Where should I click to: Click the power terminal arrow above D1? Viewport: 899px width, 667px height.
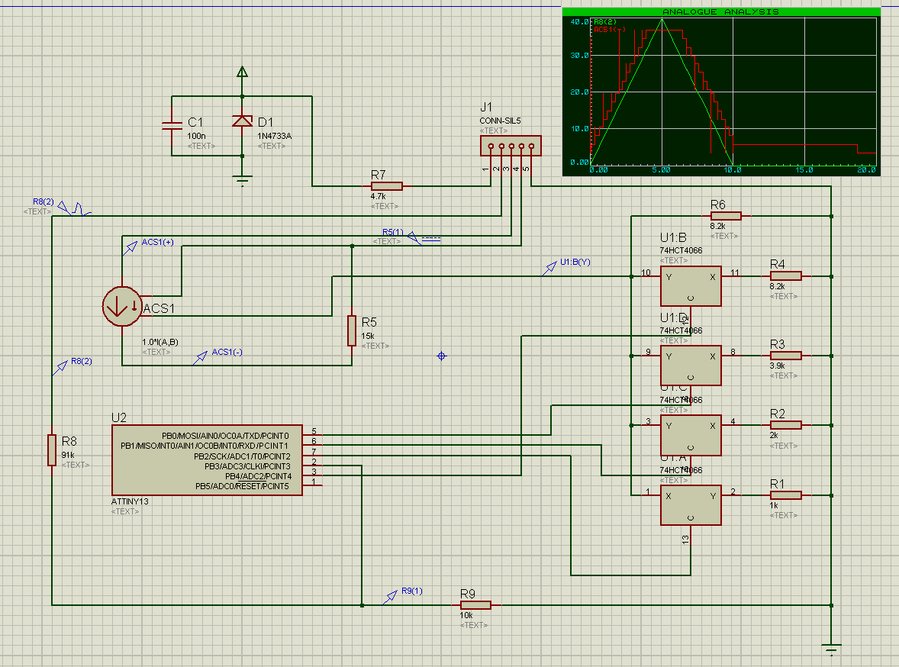[x=241, y=73]
